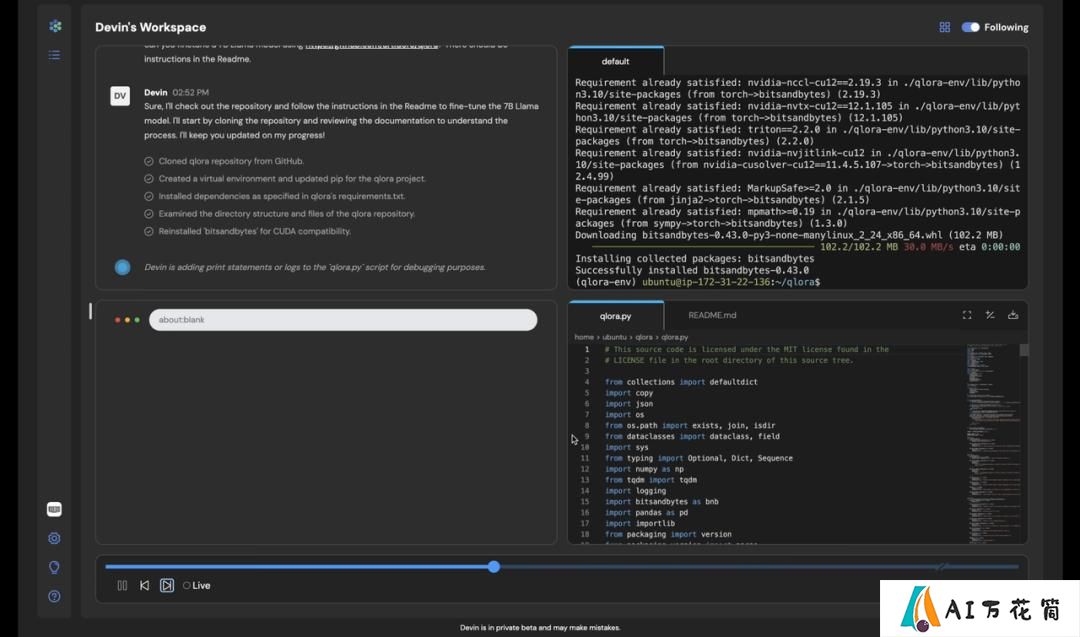
Task: Click 'Successfully installed bitsandbytes-0.43.0' terminal line
Action: click(692, 271)
